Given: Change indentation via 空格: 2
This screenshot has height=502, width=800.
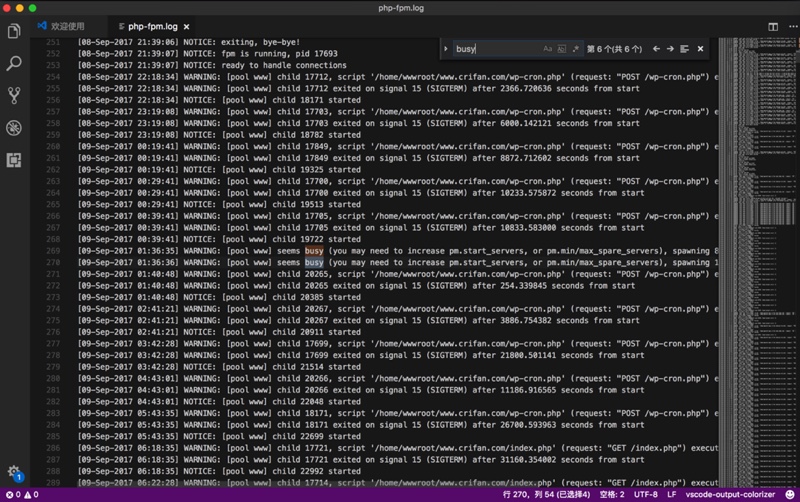Looking at the screenshot, I should tap(612, 494).
